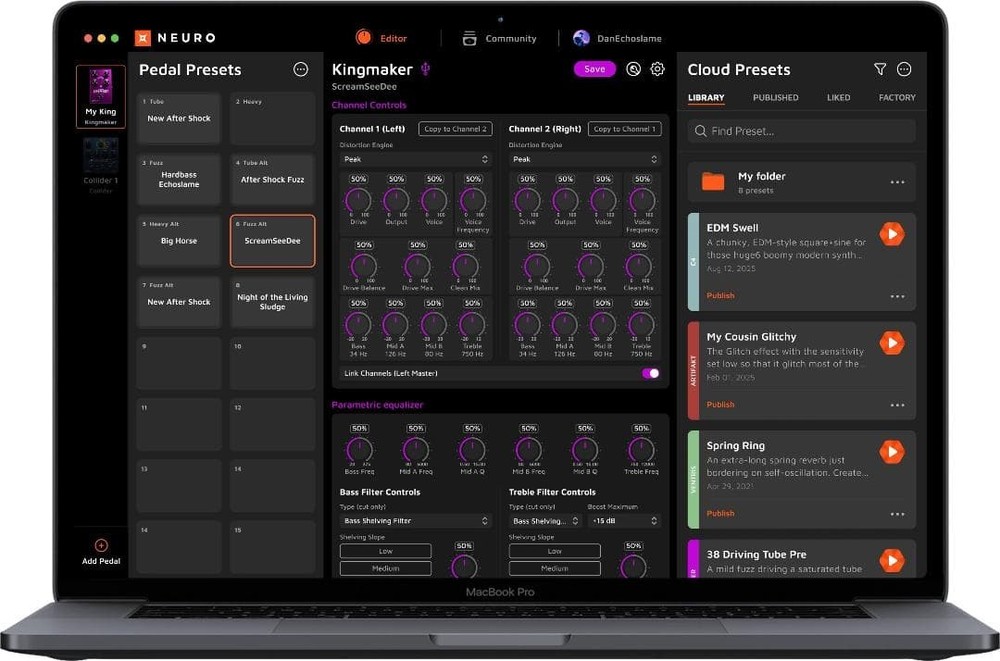
Task: Click Publish on the EDM Swell card
Action: 720,295
